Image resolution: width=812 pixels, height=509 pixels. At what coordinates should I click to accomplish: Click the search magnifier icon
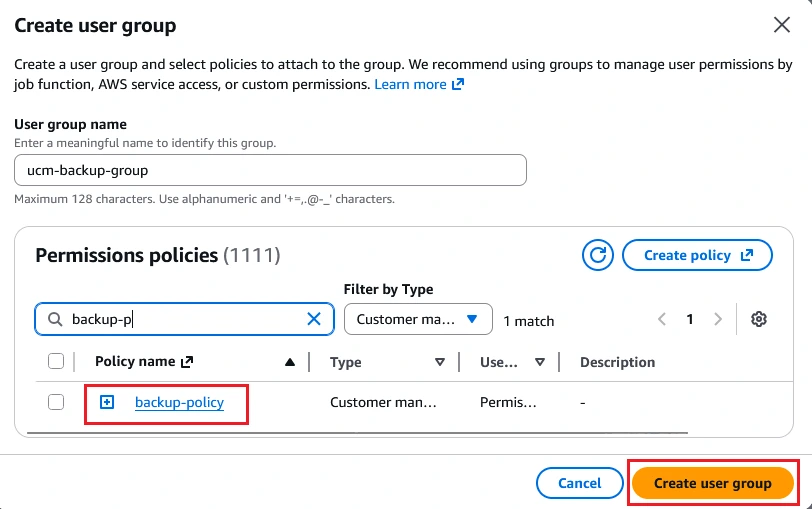55,319
